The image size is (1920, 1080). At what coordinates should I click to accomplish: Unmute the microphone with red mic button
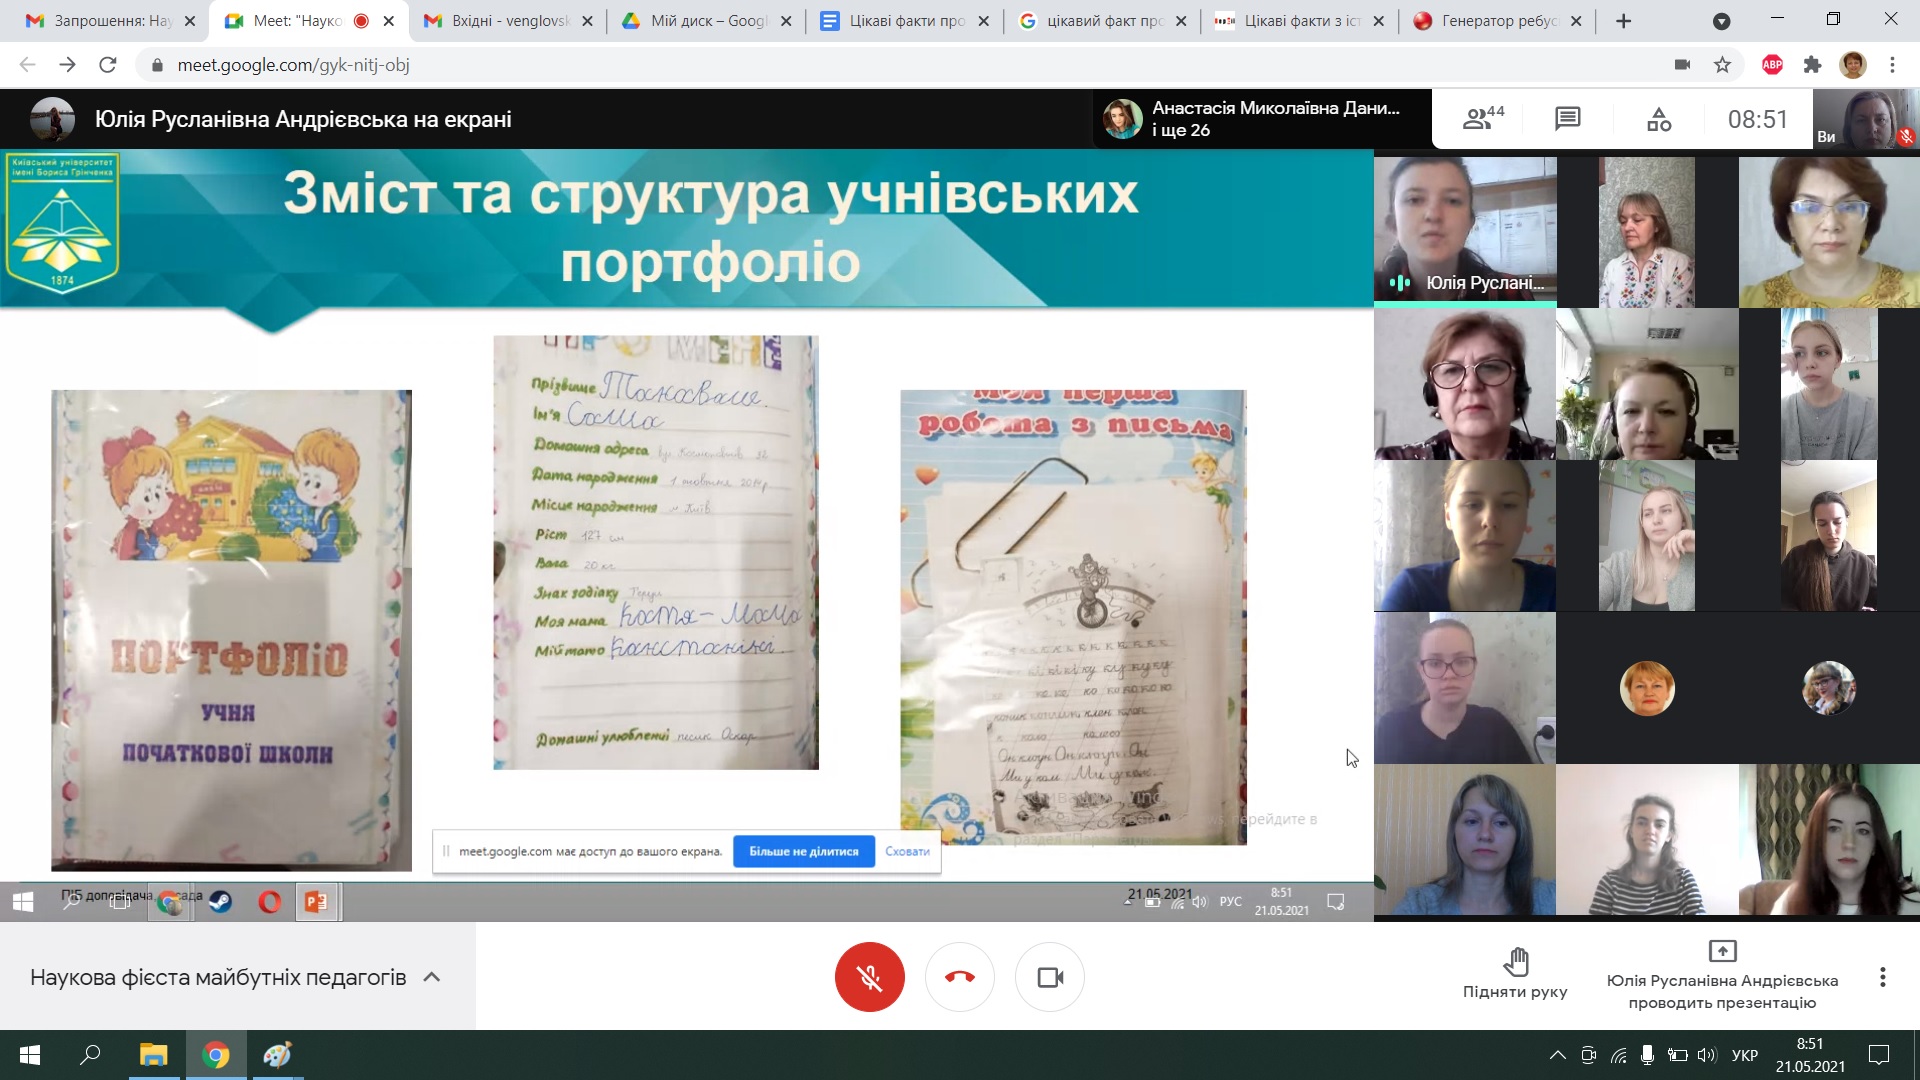coord(869,977)
